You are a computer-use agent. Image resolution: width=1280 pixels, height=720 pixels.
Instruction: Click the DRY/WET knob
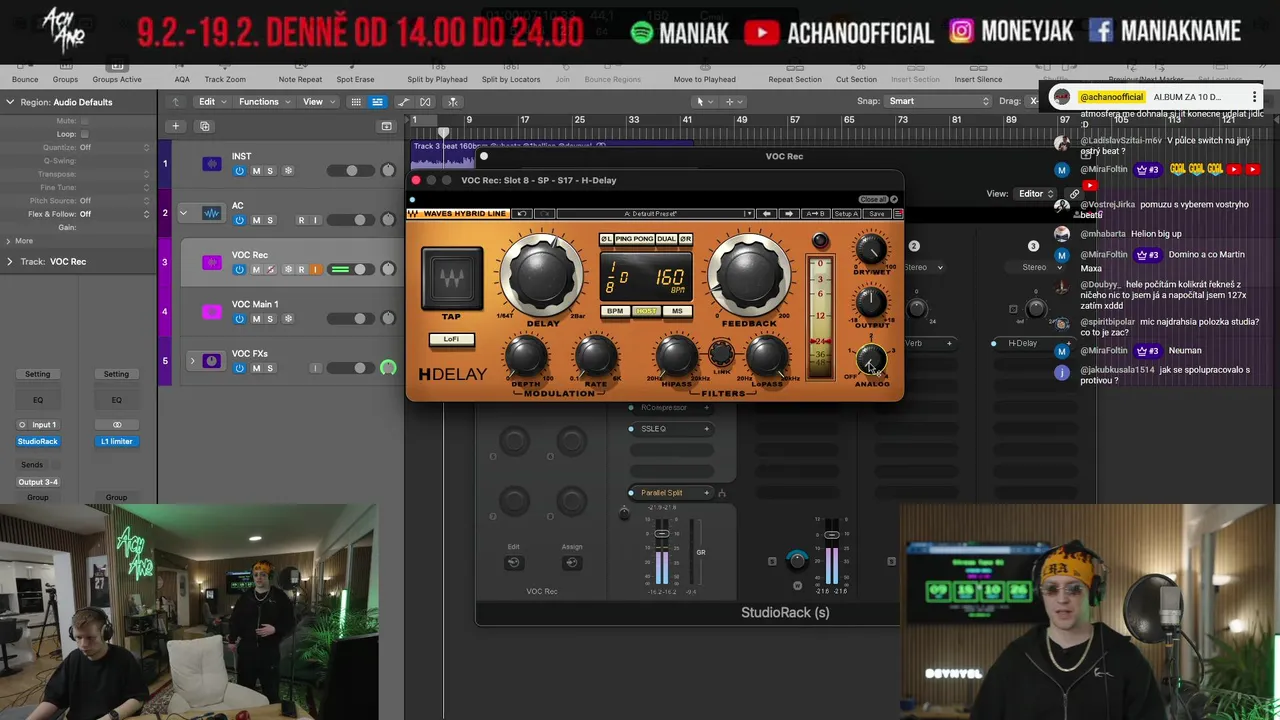(871, 250)
